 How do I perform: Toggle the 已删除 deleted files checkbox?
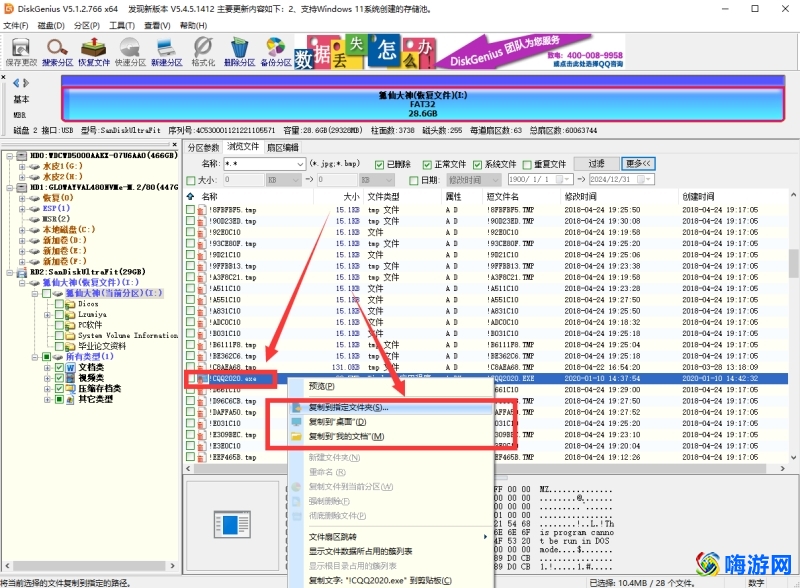click(x=379, y=164)
